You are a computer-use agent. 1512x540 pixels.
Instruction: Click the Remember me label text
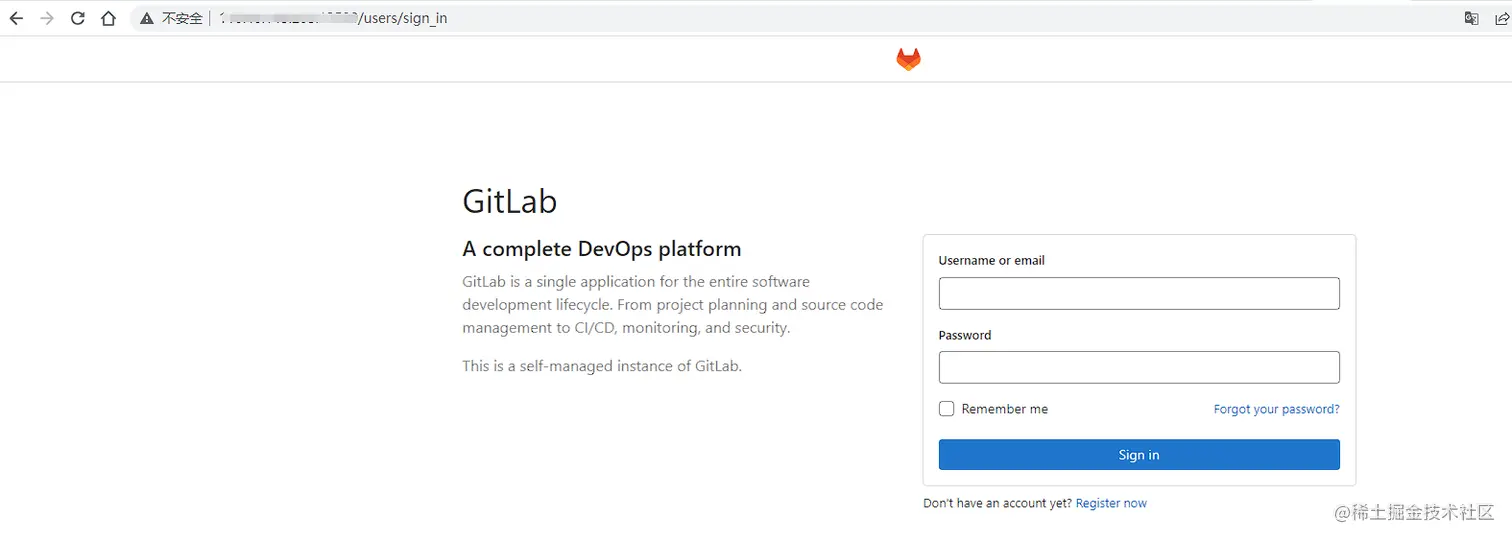pyautogui.click(x=1004, y=409)
